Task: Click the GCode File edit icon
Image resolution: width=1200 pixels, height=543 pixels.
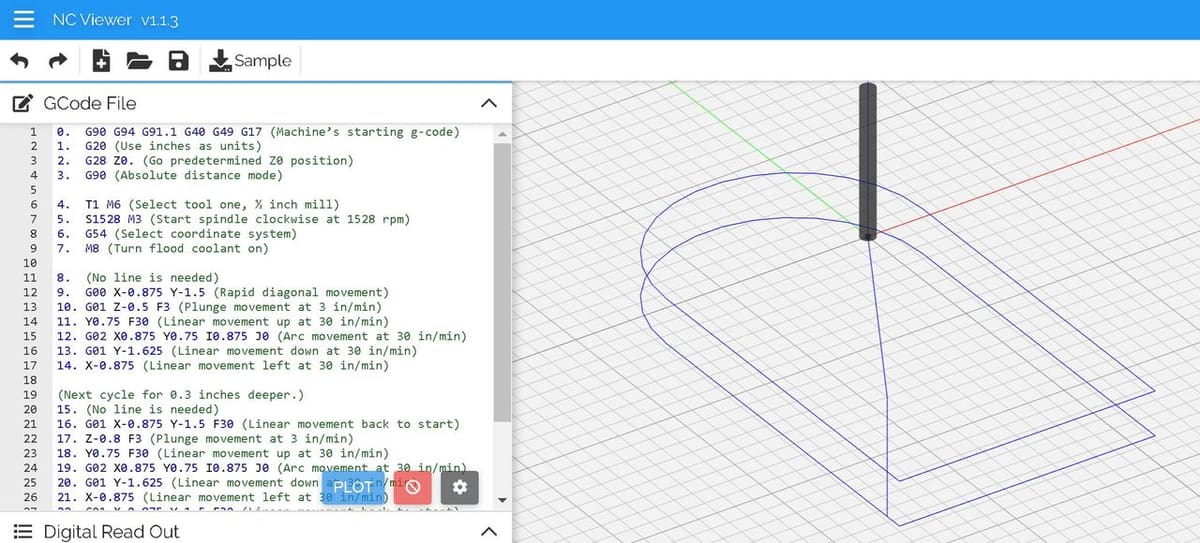Action: (x=20, y=103)
